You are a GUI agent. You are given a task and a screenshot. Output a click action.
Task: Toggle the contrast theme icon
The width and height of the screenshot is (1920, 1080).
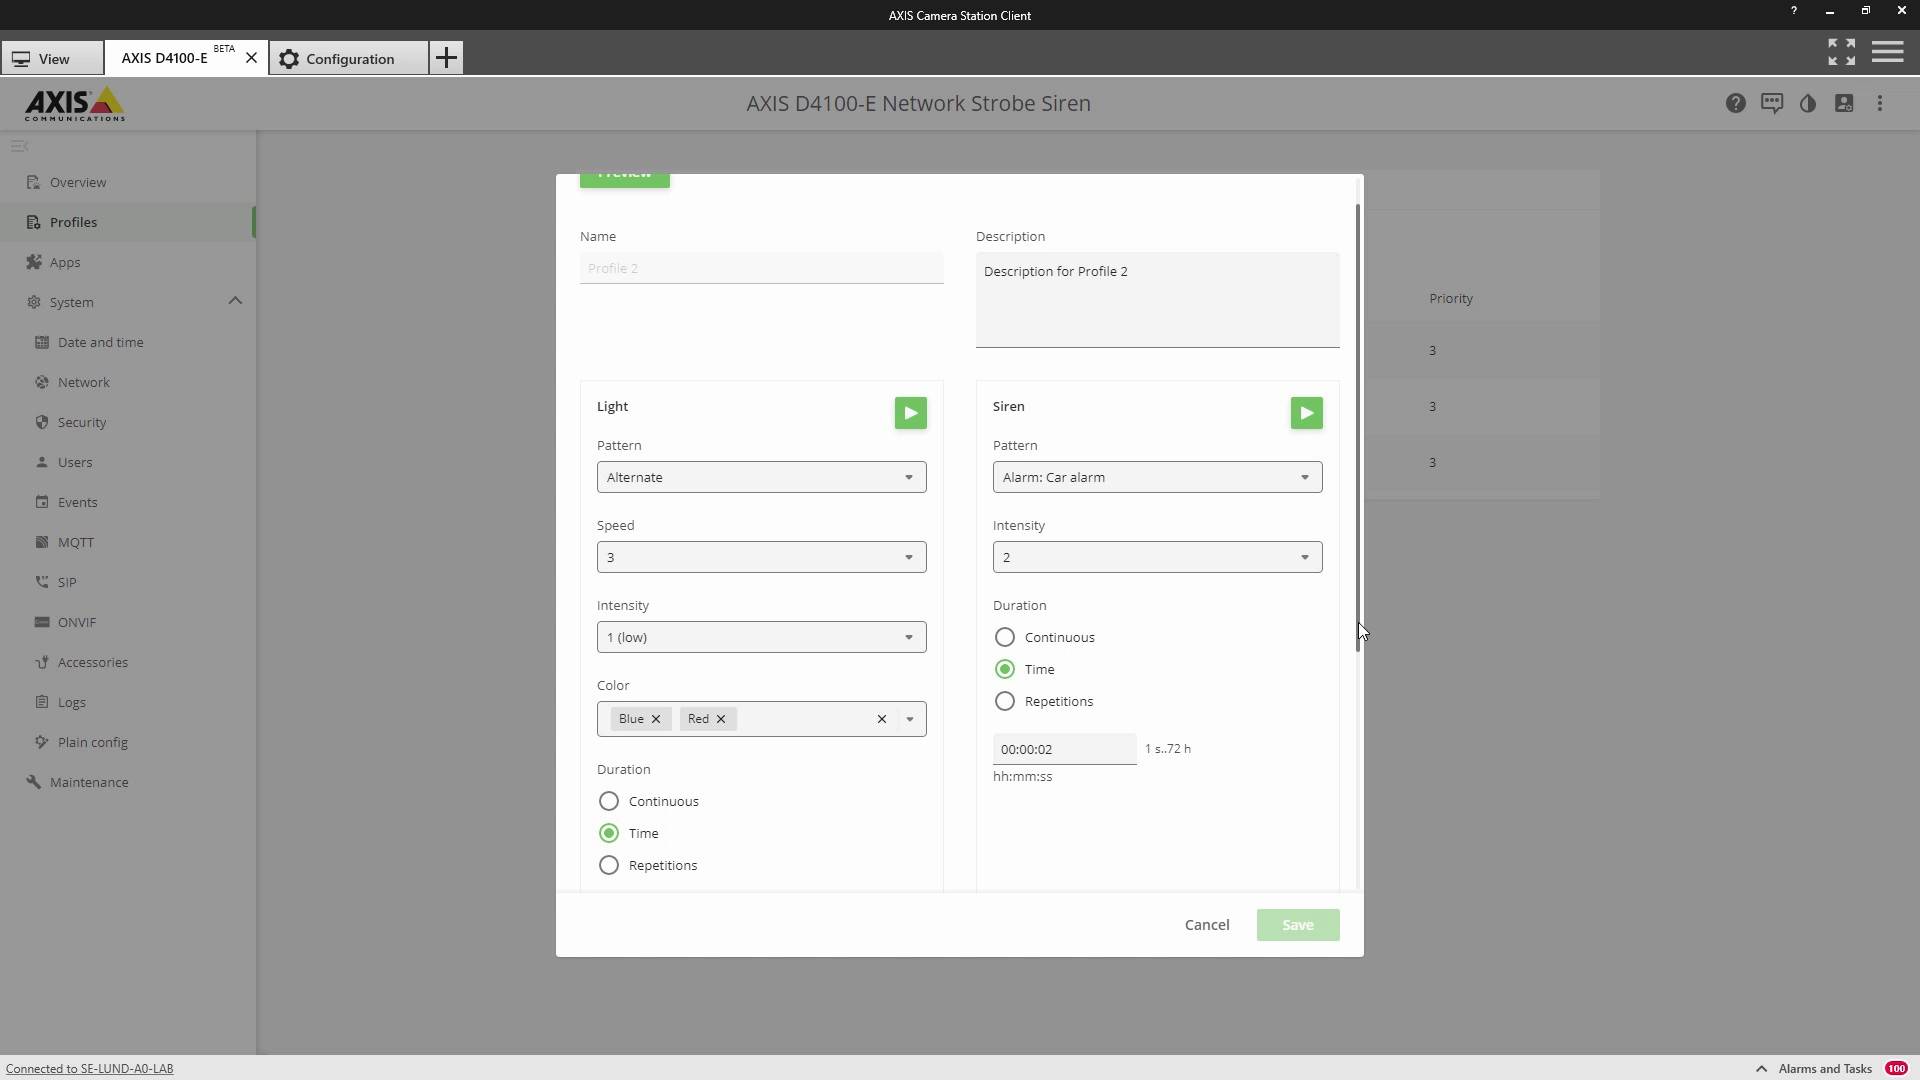[1807, 103]
